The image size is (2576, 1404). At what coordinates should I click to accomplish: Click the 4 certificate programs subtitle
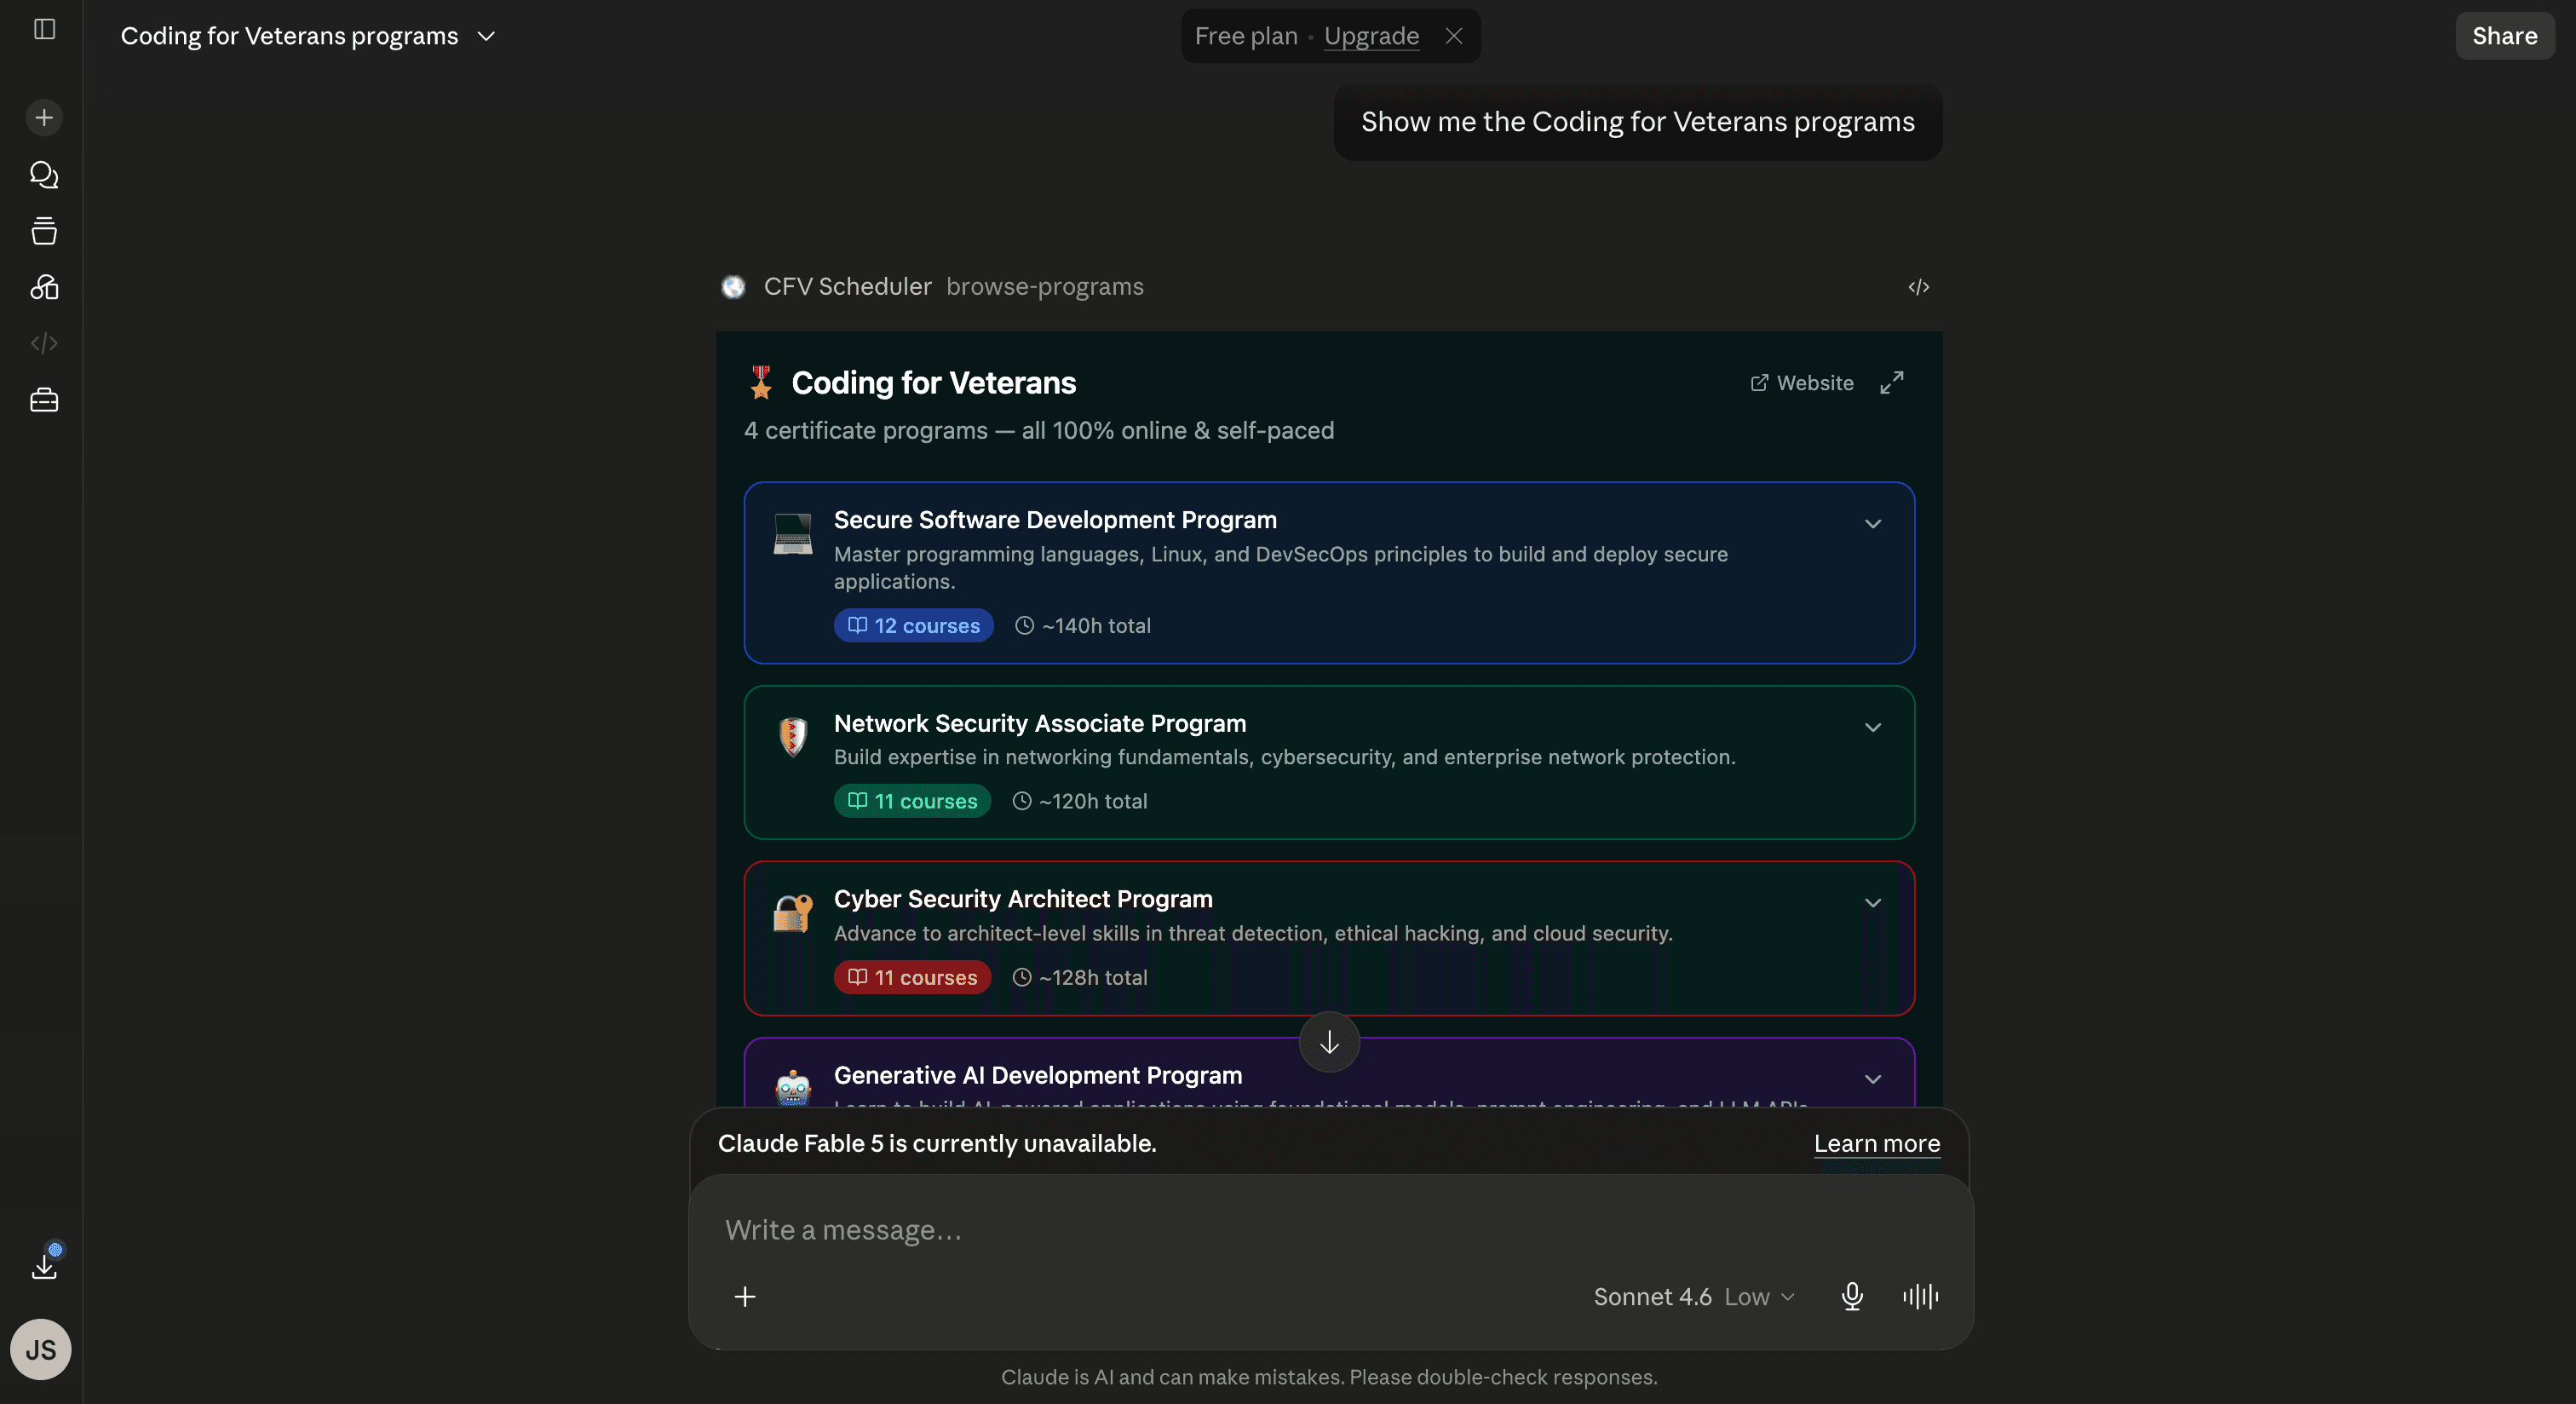[1039, 431]
